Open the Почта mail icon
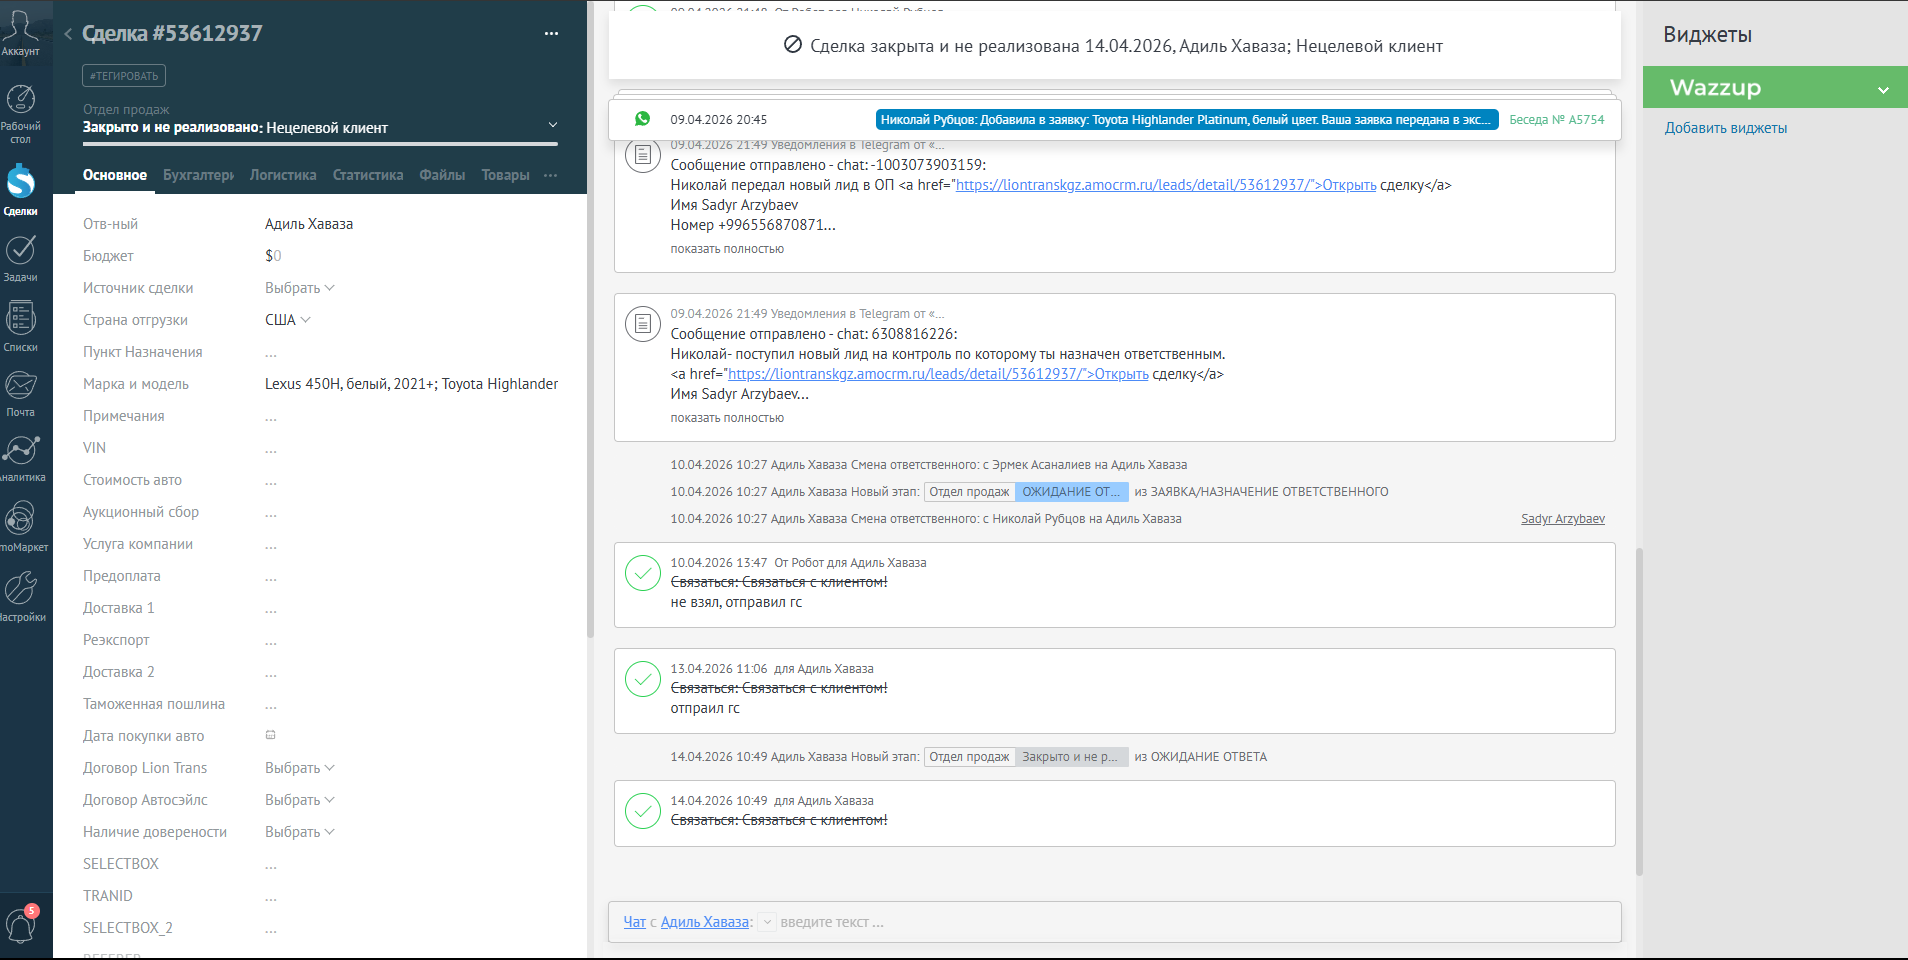The width and height of the screenshot is (1908, 960). pos(20,393)
